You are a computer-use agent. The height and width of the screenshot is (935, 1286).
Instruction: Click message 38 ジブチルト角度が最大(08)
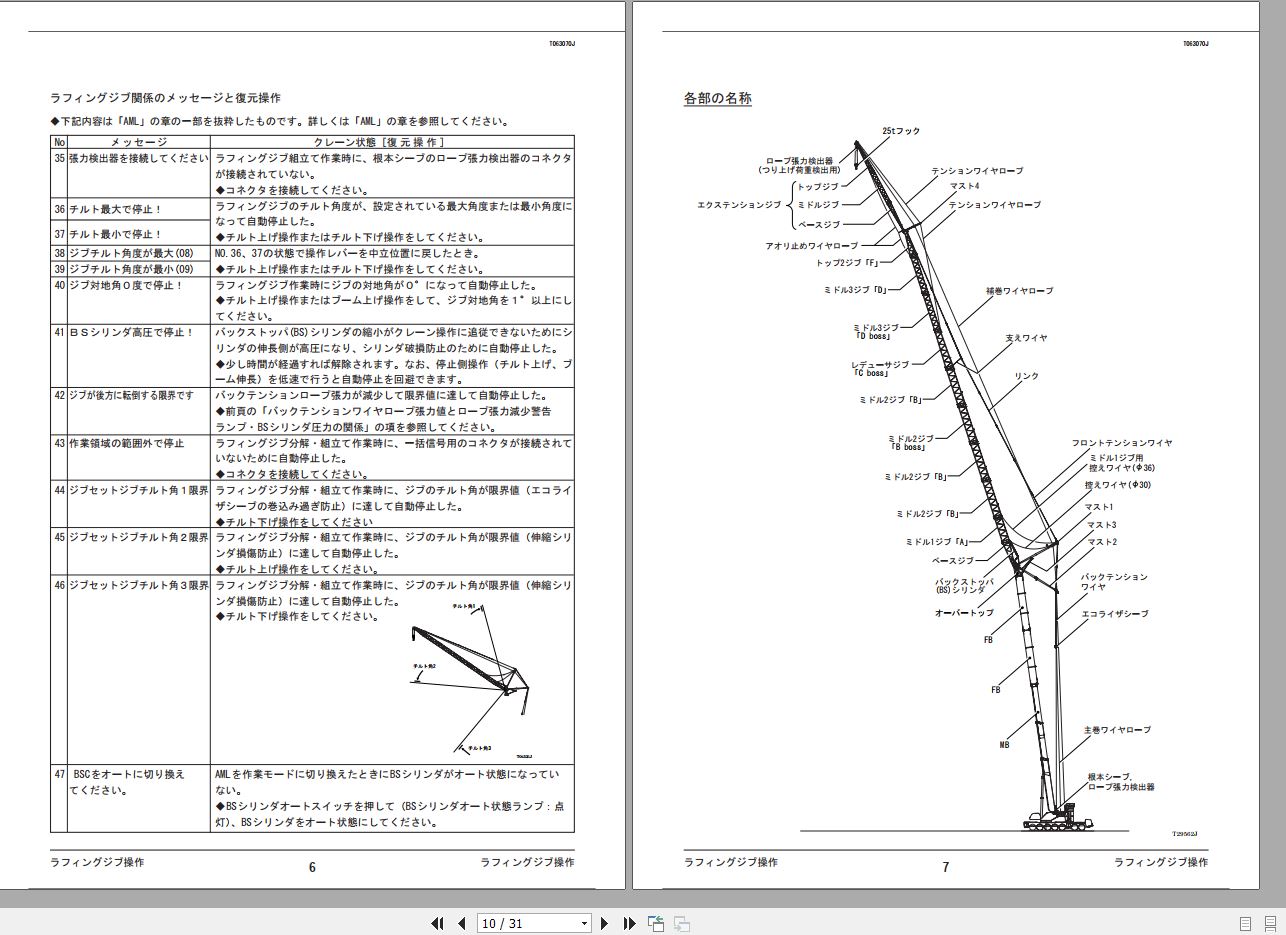tap(130, 254)
